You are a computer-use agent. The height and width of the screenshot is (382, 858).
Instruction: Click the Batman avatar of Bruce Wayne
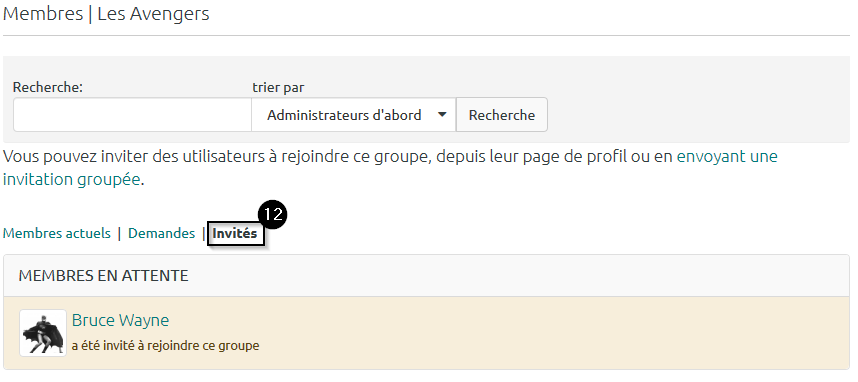click(43, 333)
